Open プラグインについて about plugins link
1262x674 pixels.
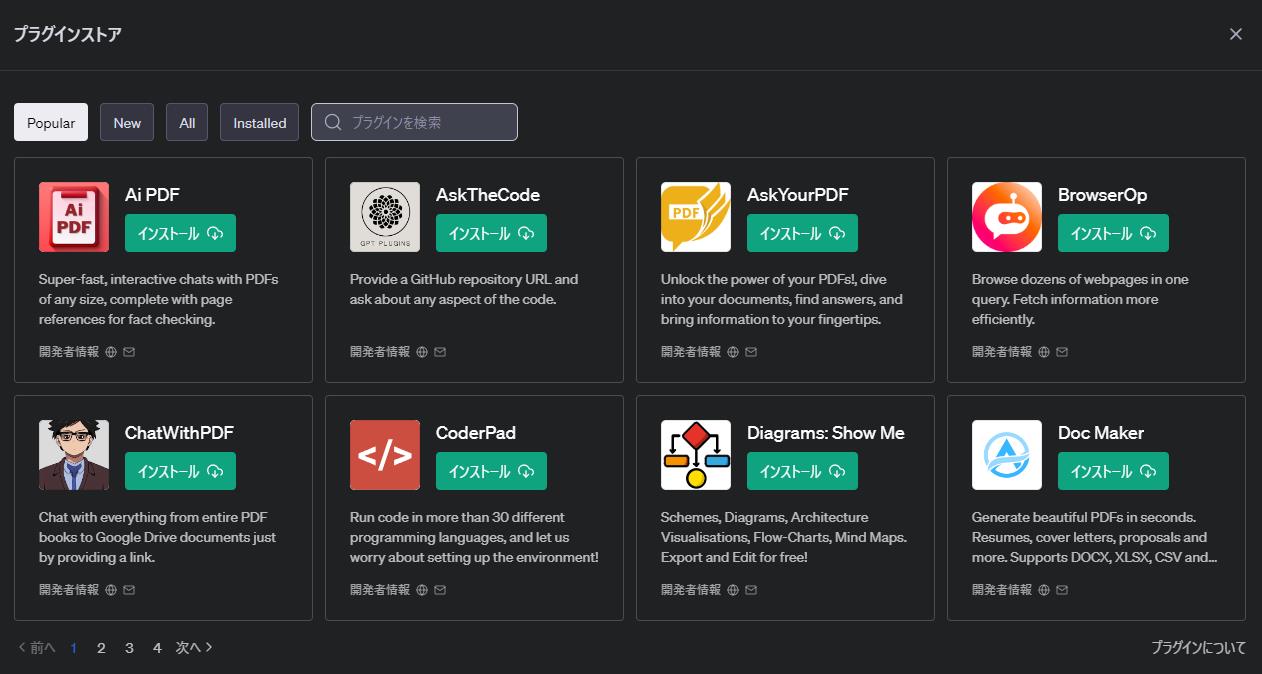coord(1198,648)
